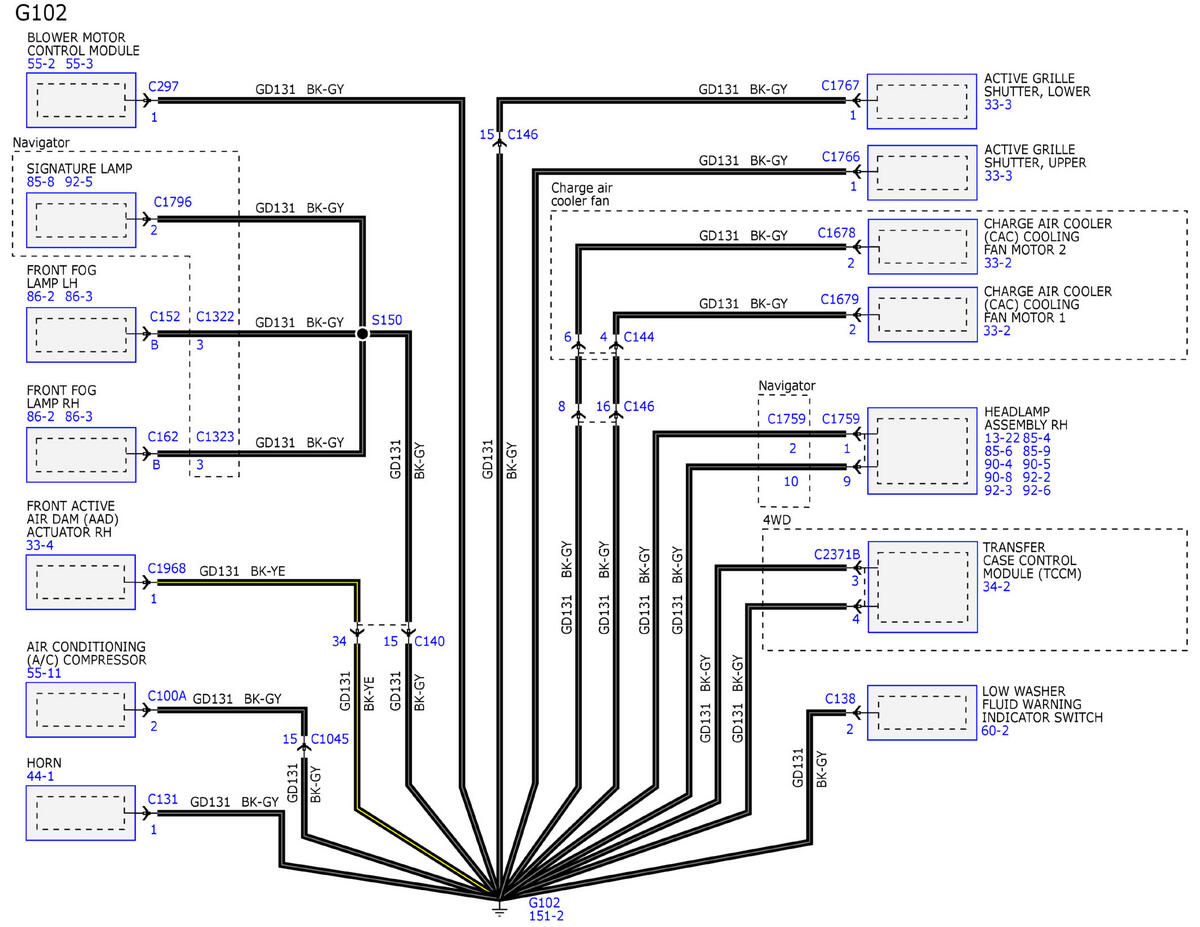The image size is (1200, 927).
Task: Open connector C138 at the washer fluid switch
Action: (x=841, y=698)
